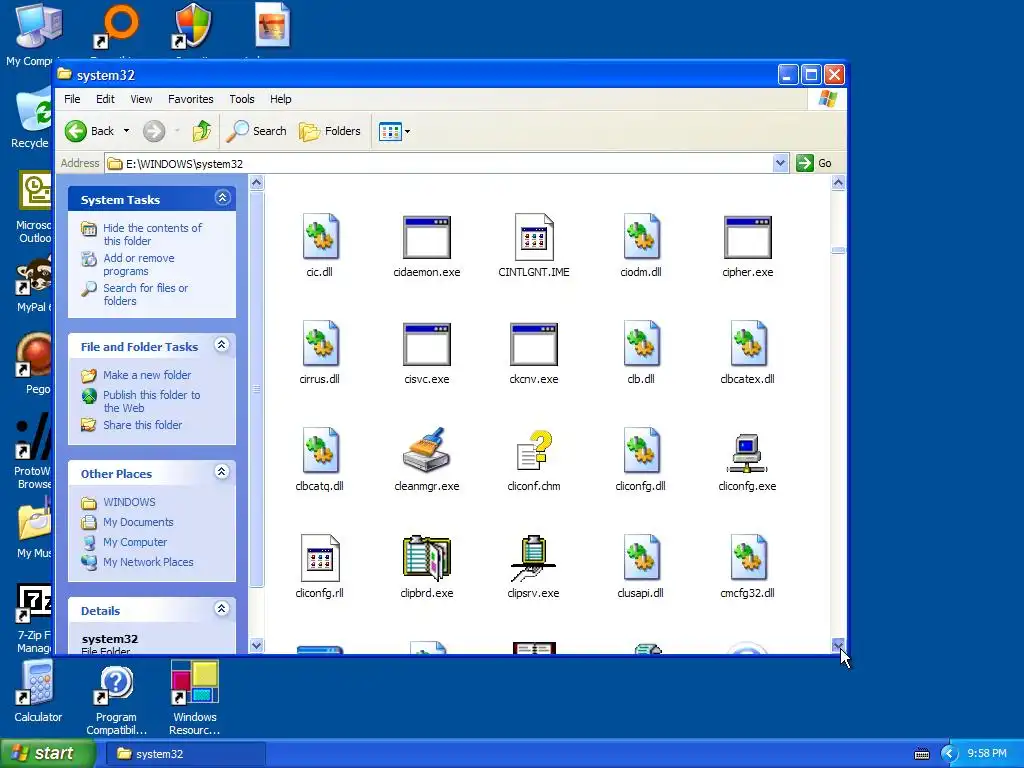Select the cliconf.chm help file icon

[x=534, y=451]
